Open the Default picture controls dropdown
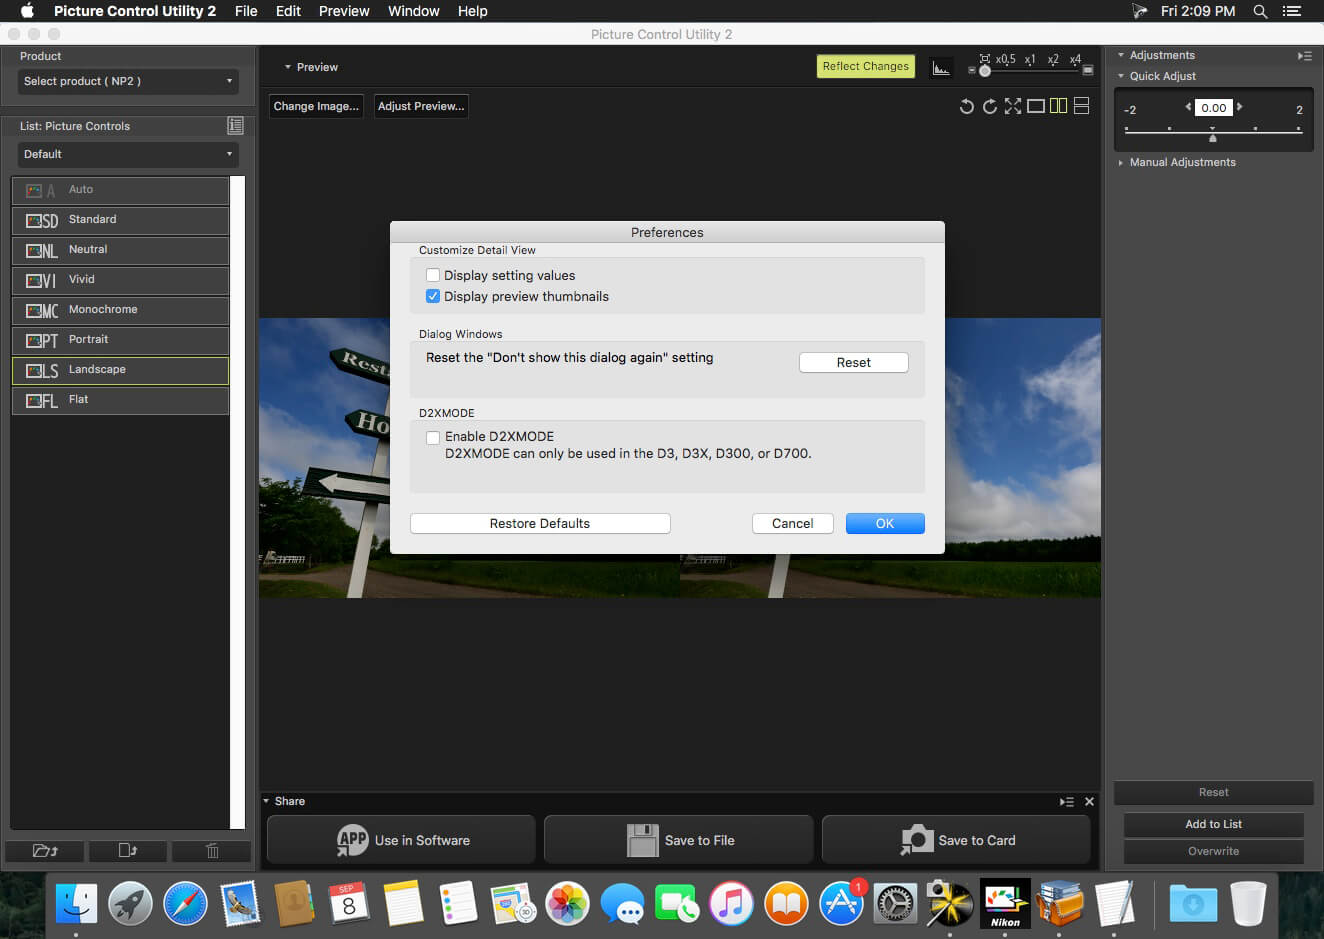1324x939 pixels. (128, 154)
